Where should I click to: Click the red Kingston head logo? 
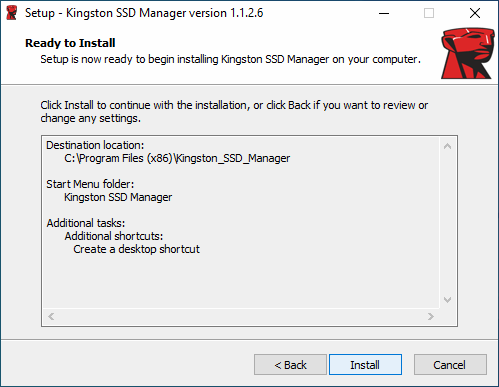click(x=467, y=53)
